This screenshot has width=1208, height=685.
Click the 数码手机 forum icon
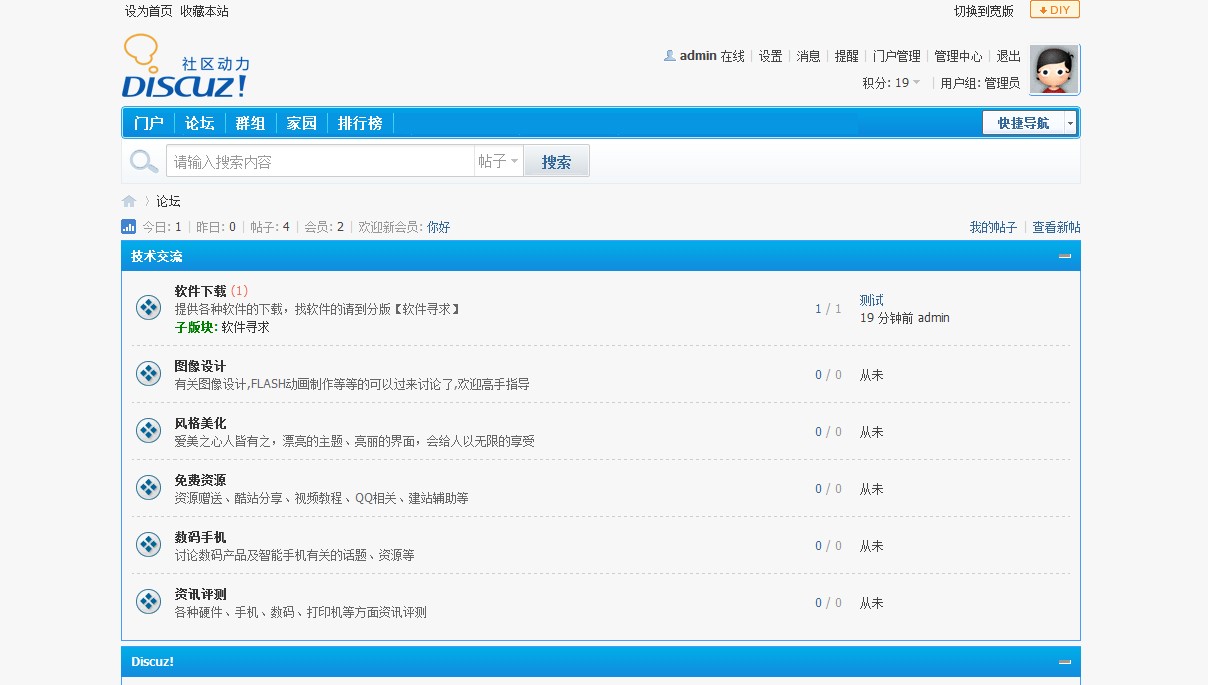click(148, 545)
